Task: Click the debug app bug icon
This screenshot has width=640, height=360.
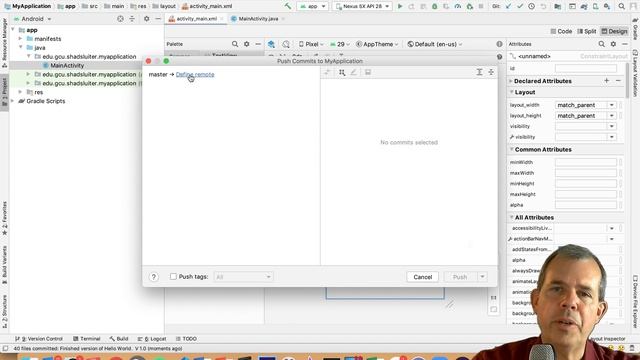Action: (x=435, y=6)
